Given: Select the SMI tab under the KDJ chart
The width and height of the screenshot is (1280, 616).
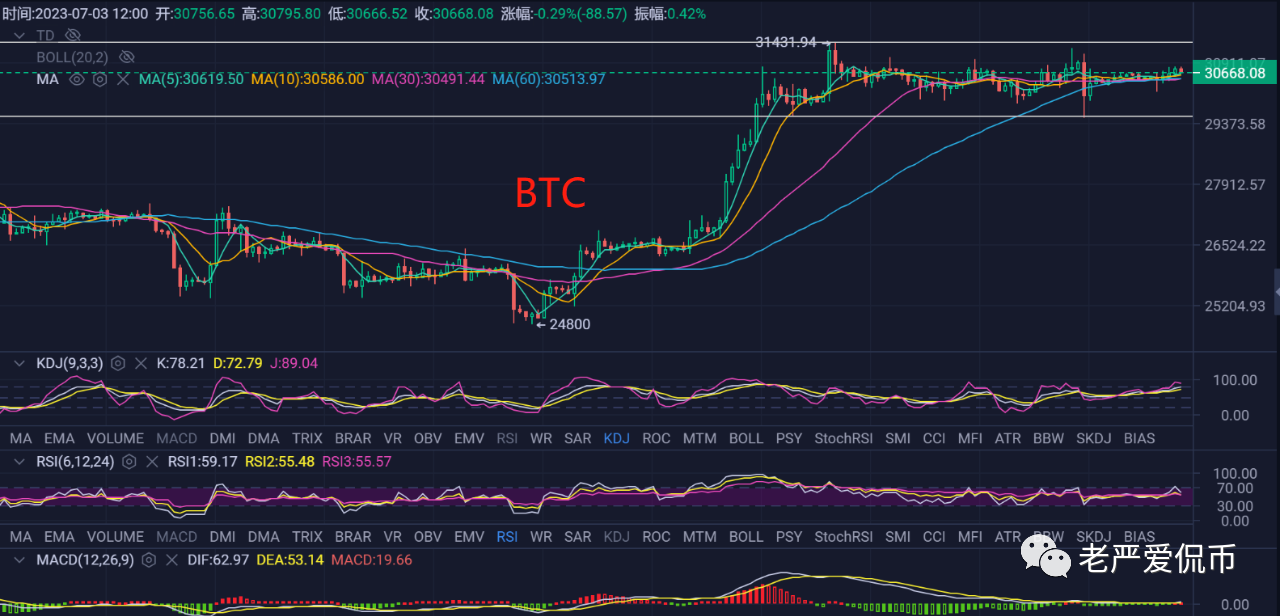Looking at the screenshot, I should pyautogui.click(x=898, y=438).
